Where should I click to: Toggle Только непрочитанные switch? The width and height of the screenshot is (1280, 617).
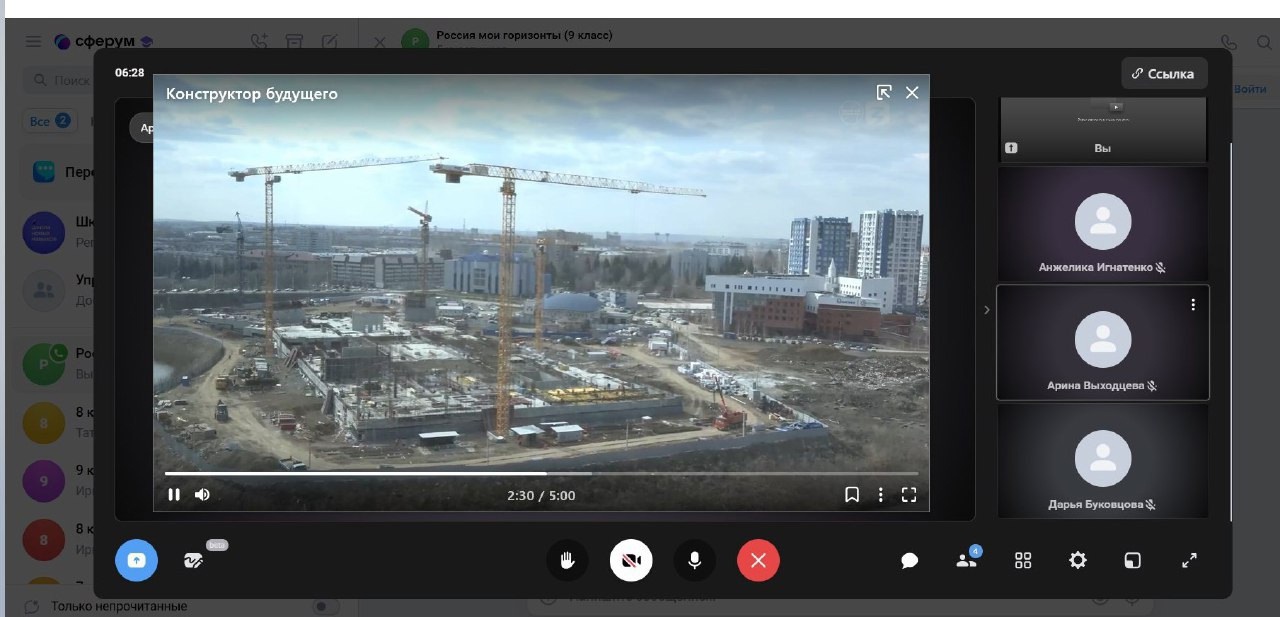(x=326, y=606)
